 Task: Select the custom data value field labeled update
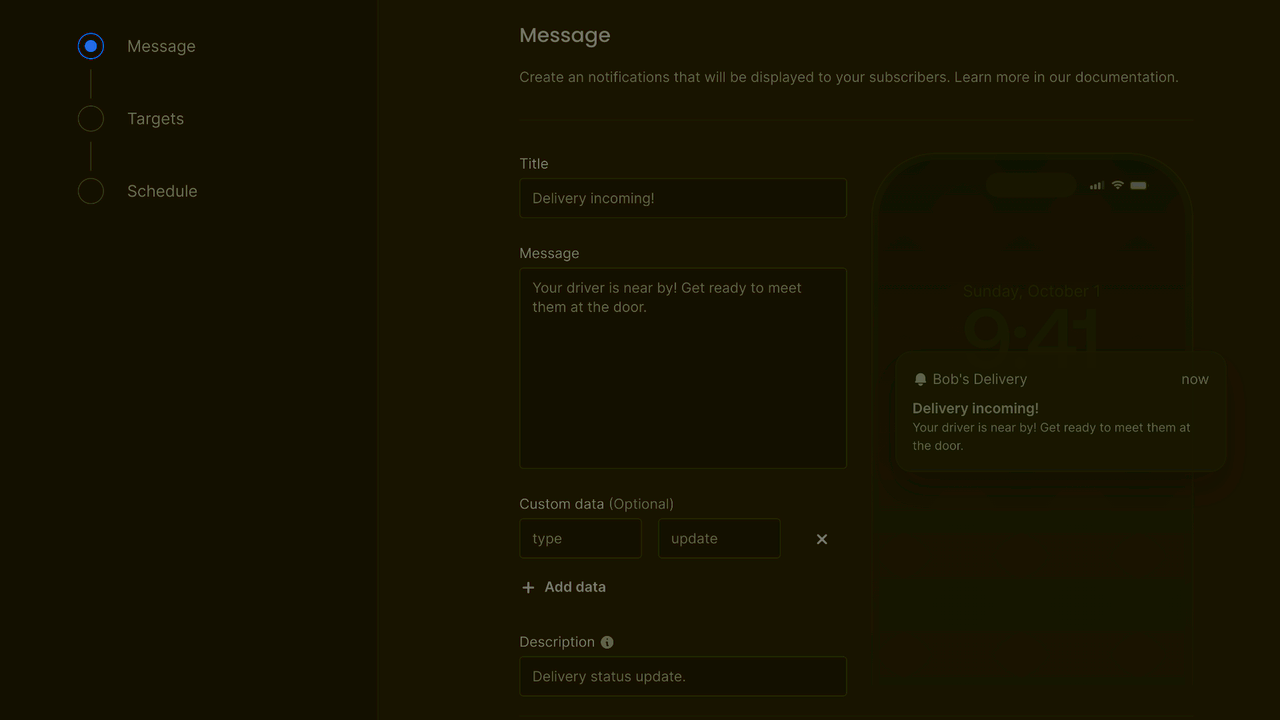(x=719, y=538)
